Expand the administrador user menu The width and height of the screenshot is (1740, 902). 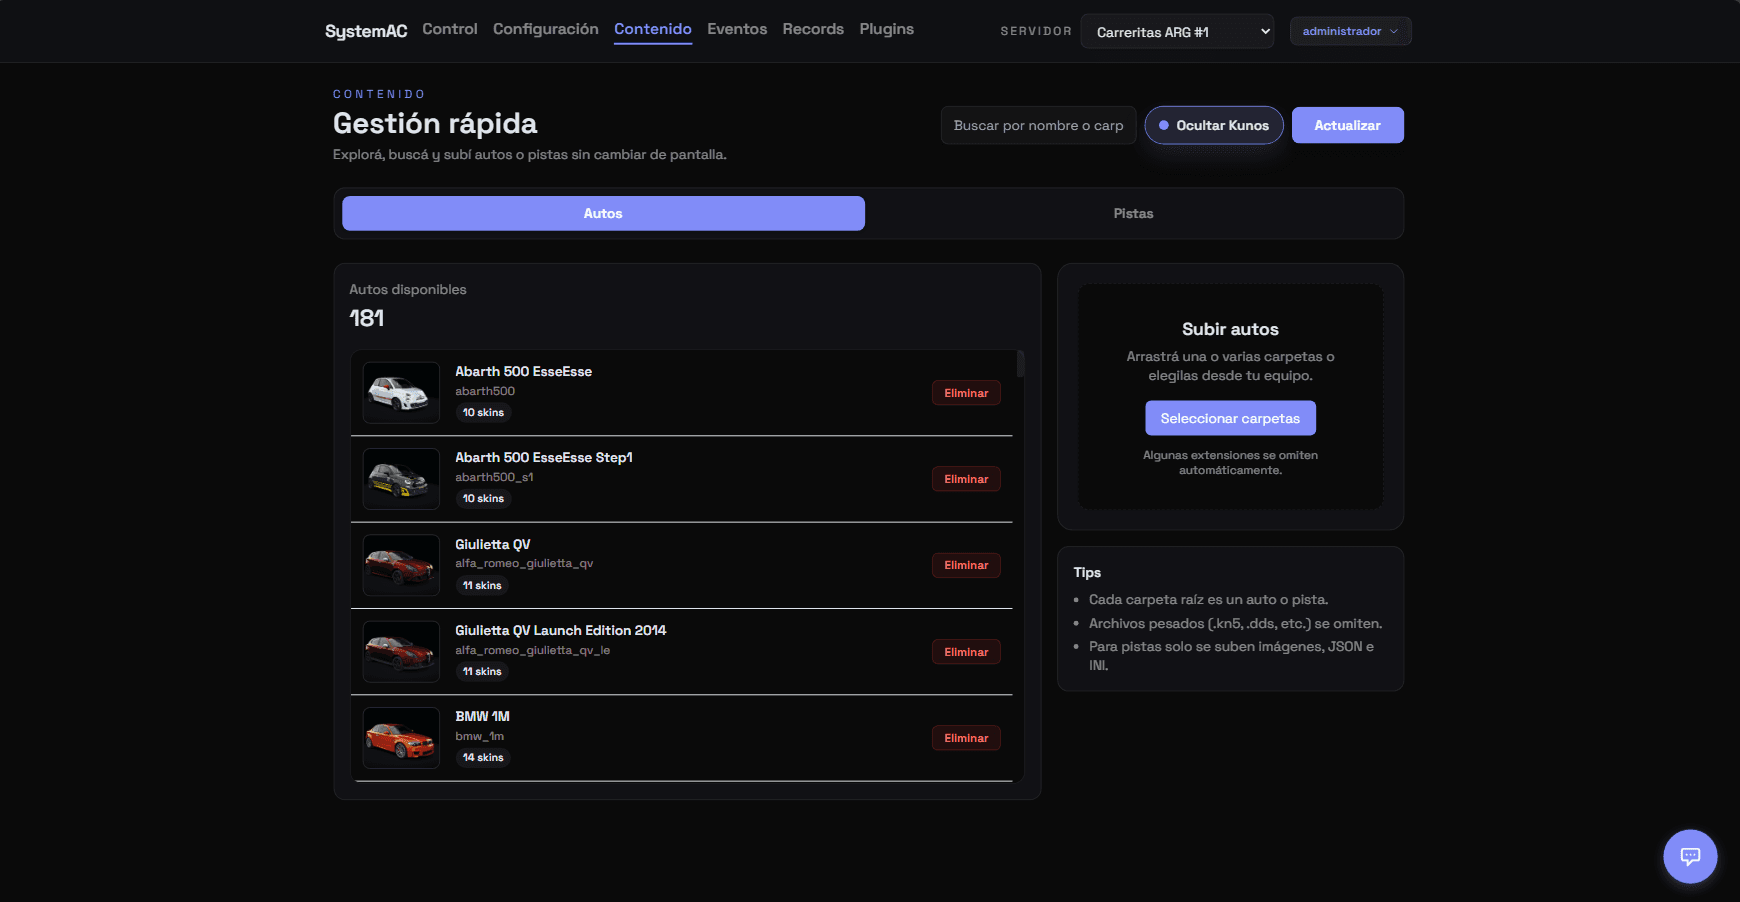click(1350, 31)
